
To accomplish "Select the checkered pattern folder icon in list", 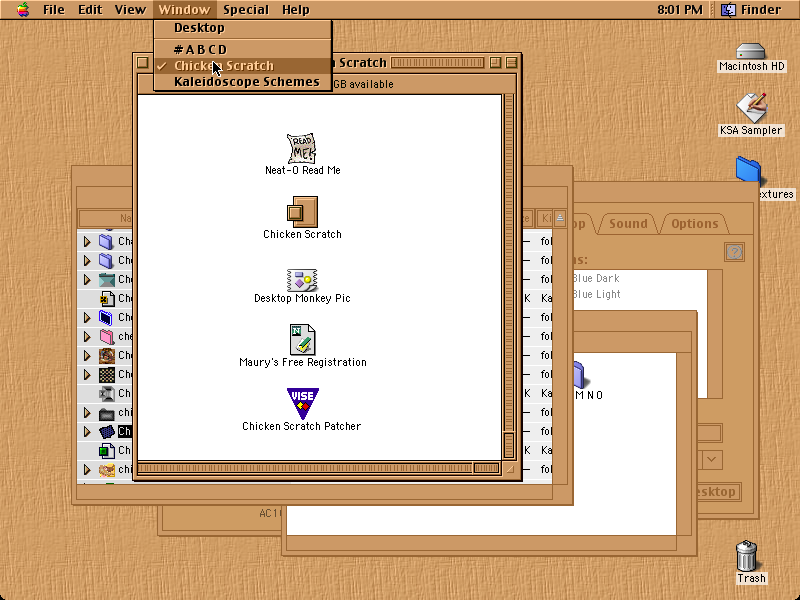I will coord(107,375).
